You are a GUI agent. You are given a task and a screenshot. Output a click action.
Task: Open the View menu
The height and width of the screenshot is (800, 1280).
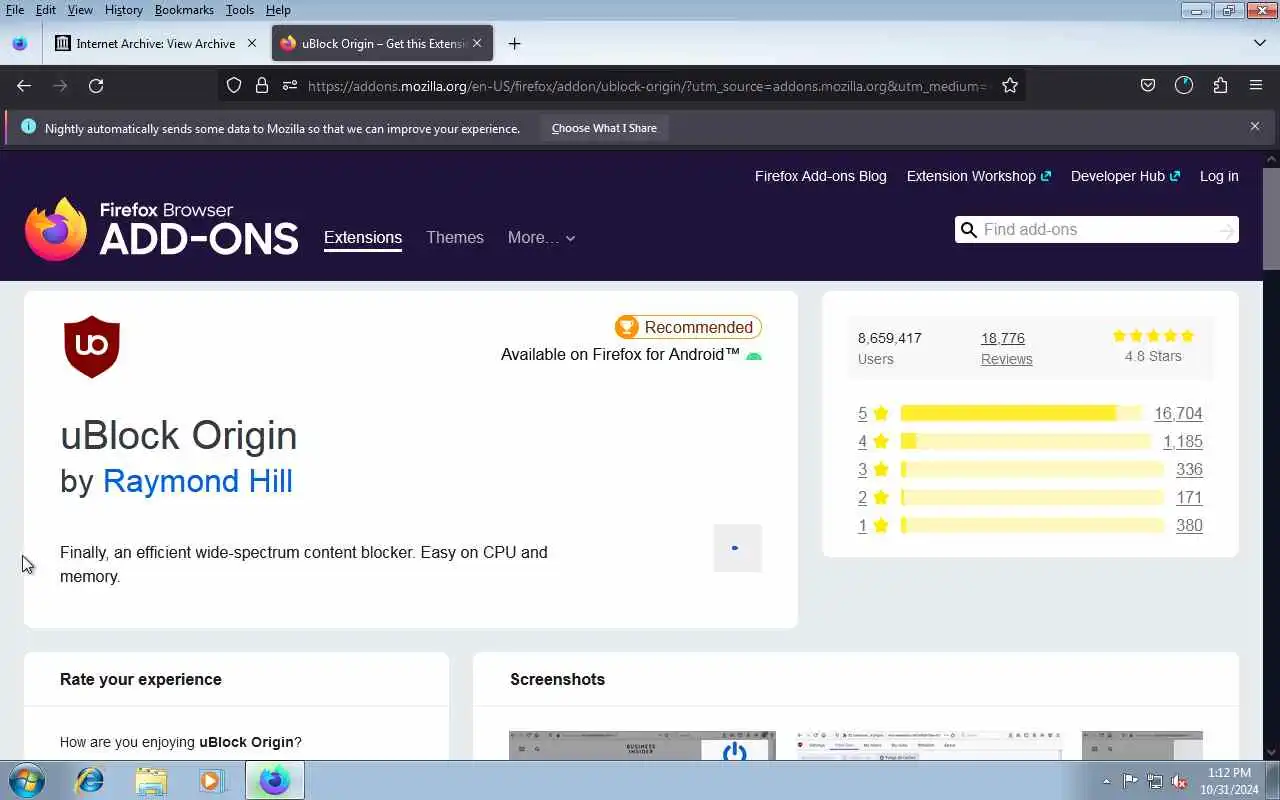(80, 10)
